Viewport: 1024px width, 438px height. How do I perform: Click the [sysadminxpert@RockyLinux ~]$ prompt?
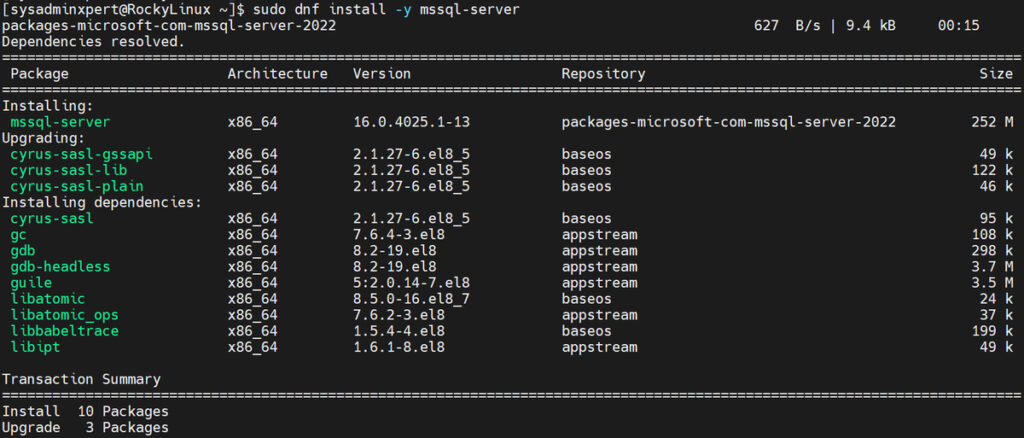click(124, 10)
